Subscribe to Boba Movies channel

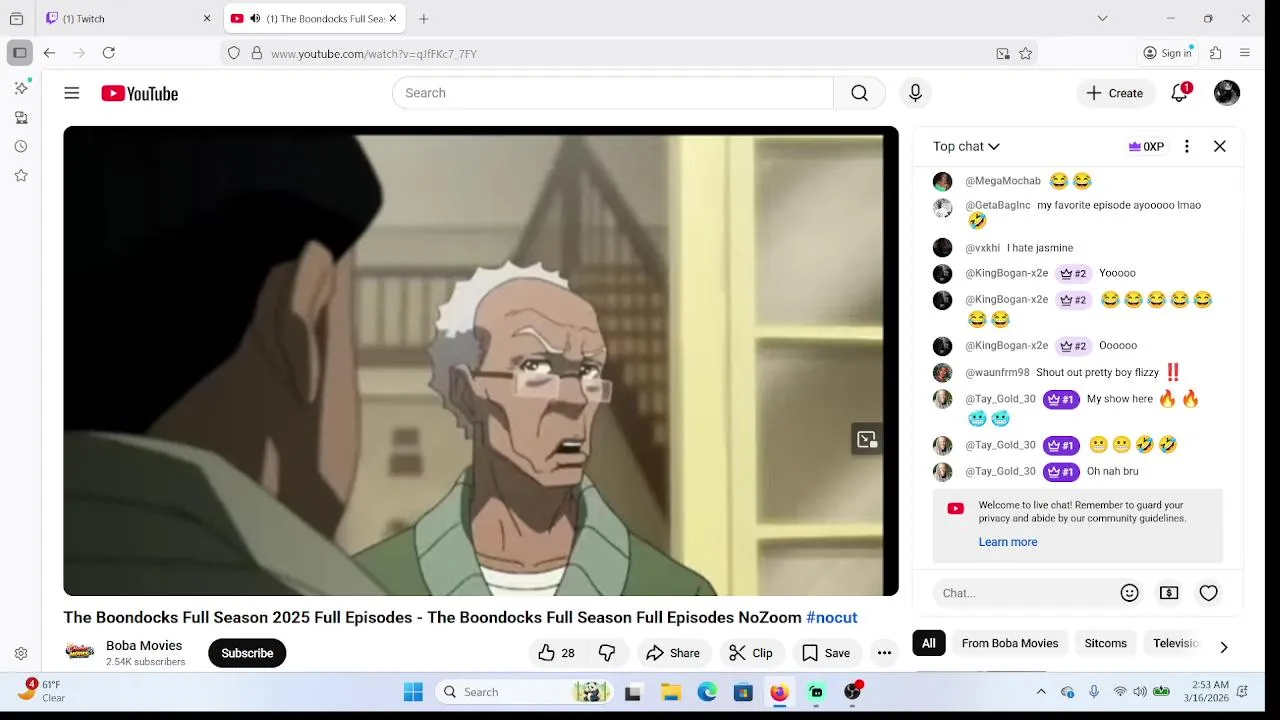[x=247, y=653]
